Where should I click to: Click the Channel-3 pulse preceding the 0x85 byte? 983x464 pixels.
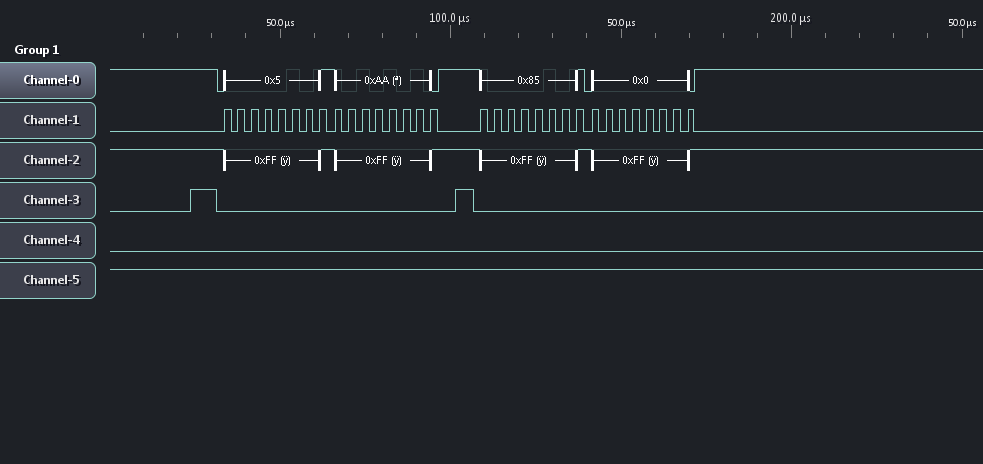(x=465, y=200)
